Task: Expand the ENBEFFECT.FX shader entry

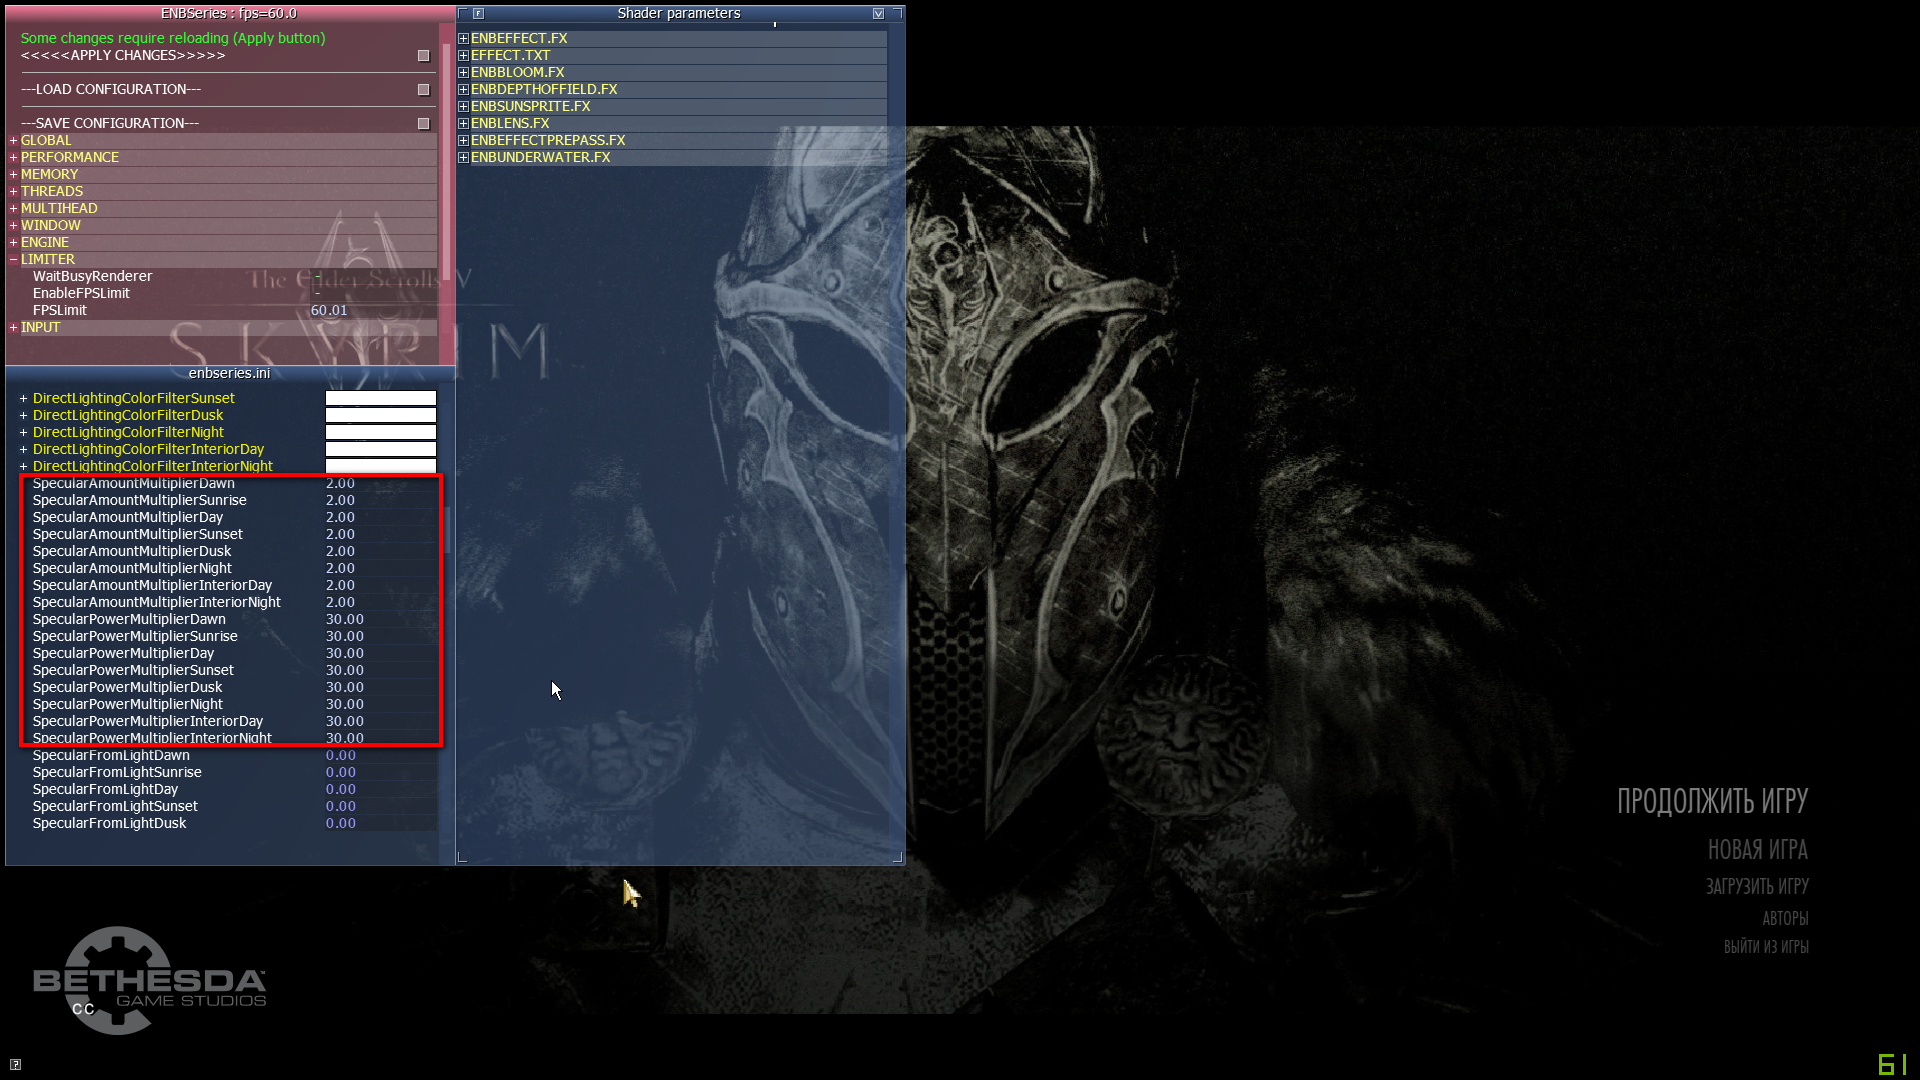Action: coord(463,39)
